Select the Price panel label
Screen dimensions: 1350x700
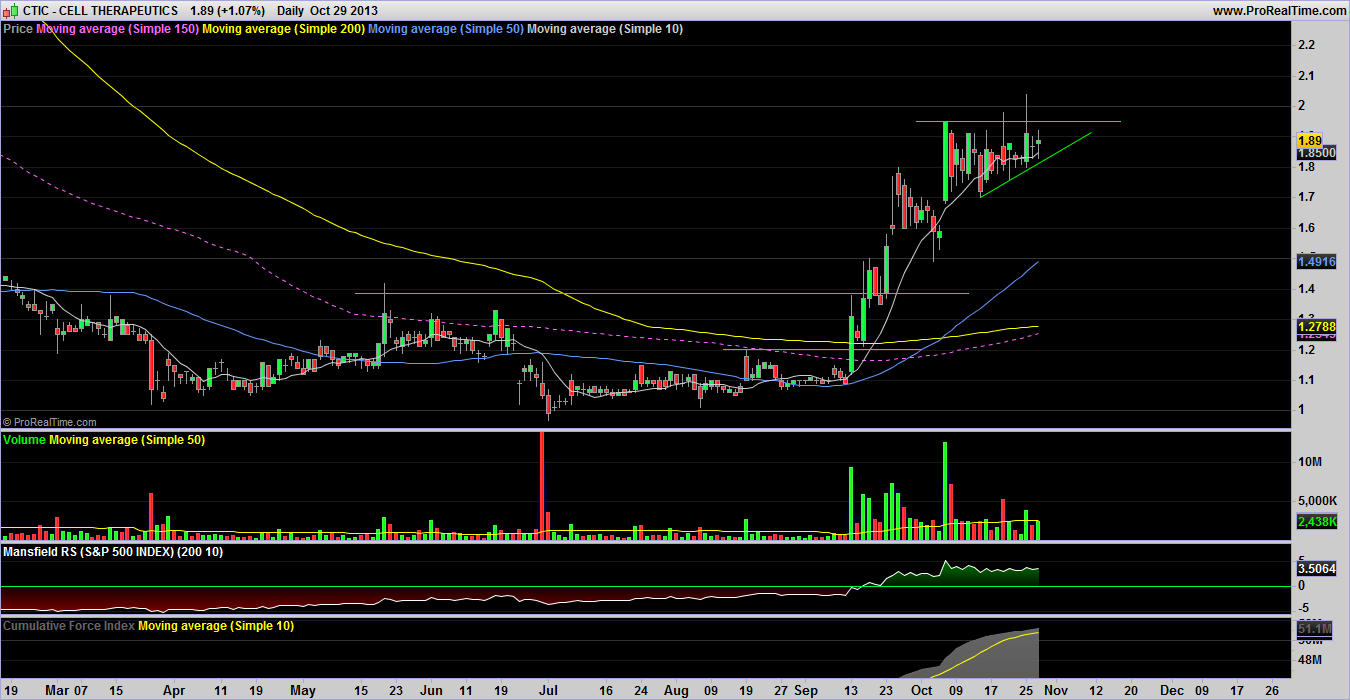[x=18, y=29]
